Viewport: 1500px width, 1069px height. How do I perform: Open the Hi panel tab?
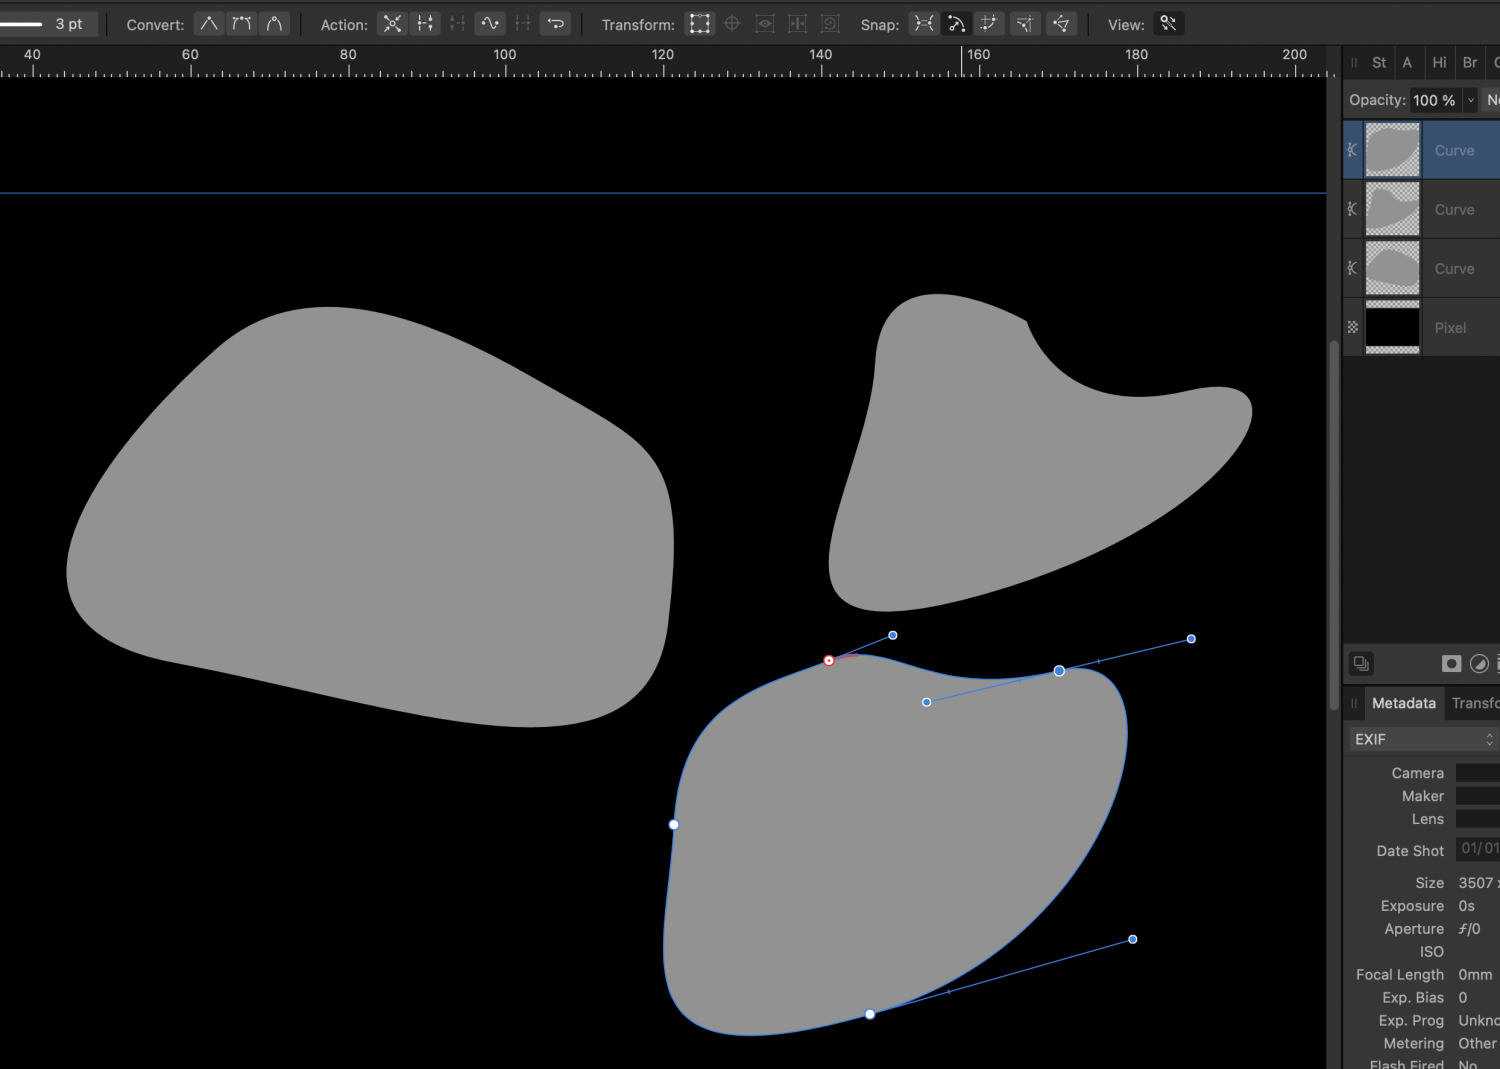[1439, 62]
